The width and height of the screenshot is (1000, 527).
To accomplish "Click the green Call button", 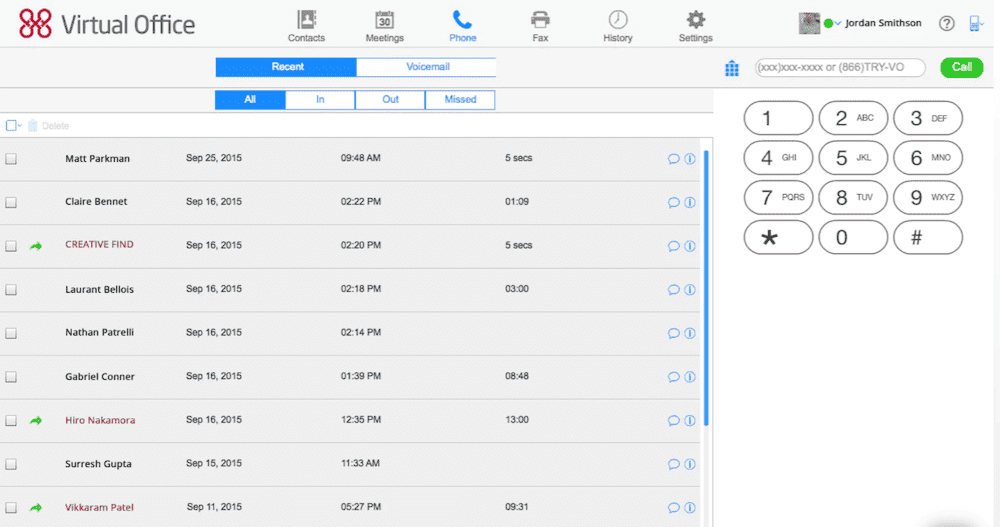I will click(962, 67).
